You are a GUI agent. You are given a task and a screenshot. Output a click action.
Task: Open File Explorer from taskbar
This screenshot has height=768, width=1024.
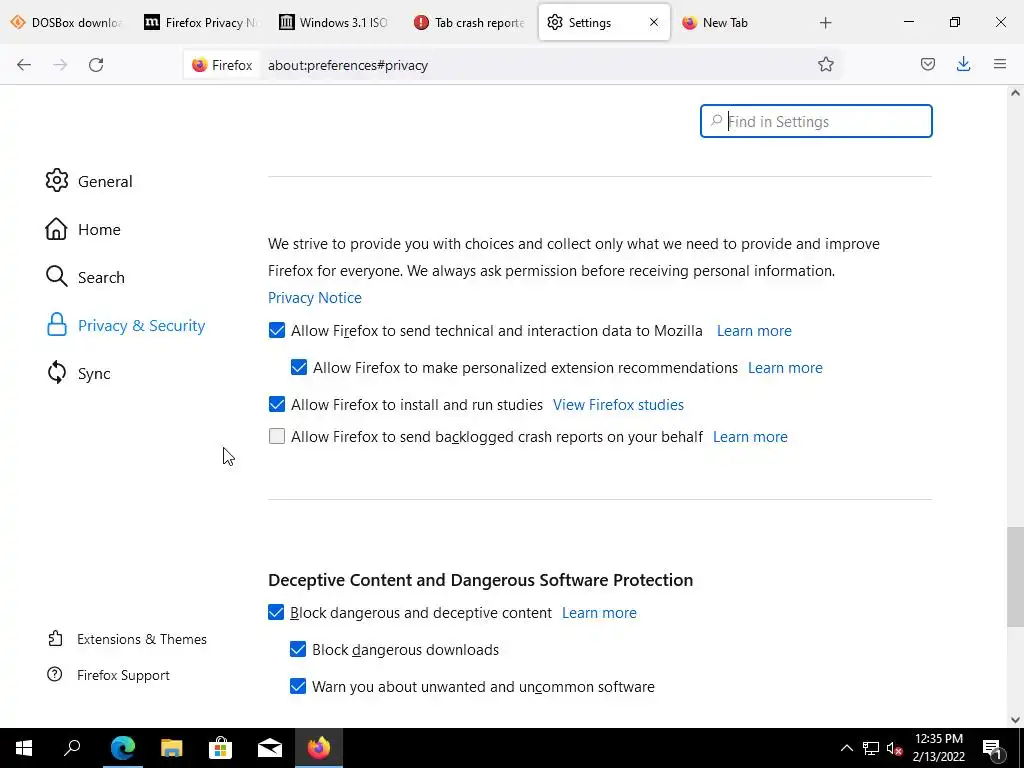click(172, 748)
